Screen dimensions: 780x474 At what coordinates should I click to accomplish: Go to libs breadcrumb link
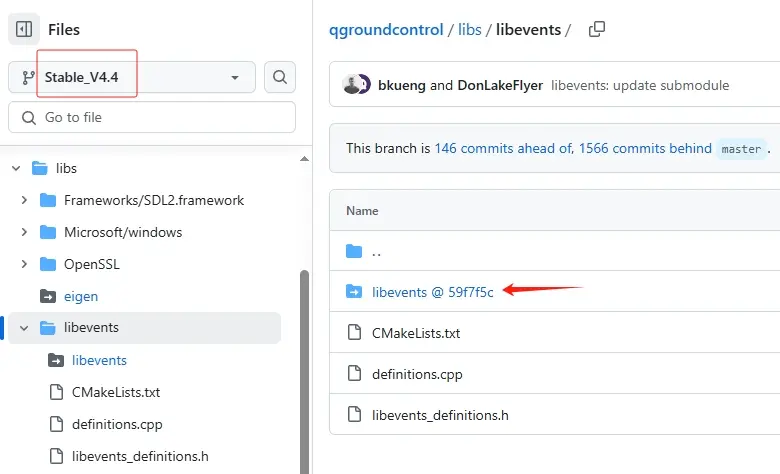(x=470, y=30)
